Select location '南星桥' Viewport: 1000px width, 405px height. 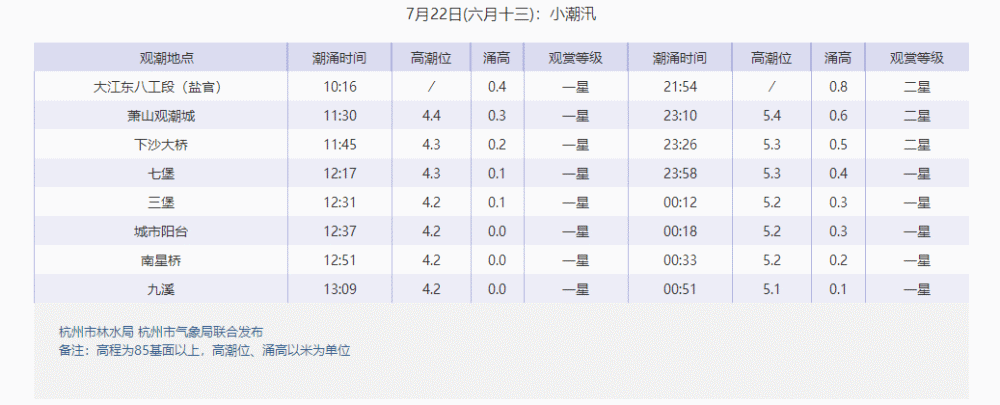coord(161,260)
